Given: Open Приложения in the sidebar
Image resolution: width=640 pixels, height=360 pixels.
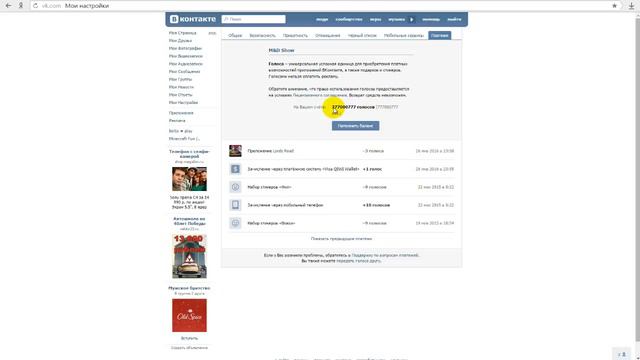Looking at the screenshot, I should (181, 113).
